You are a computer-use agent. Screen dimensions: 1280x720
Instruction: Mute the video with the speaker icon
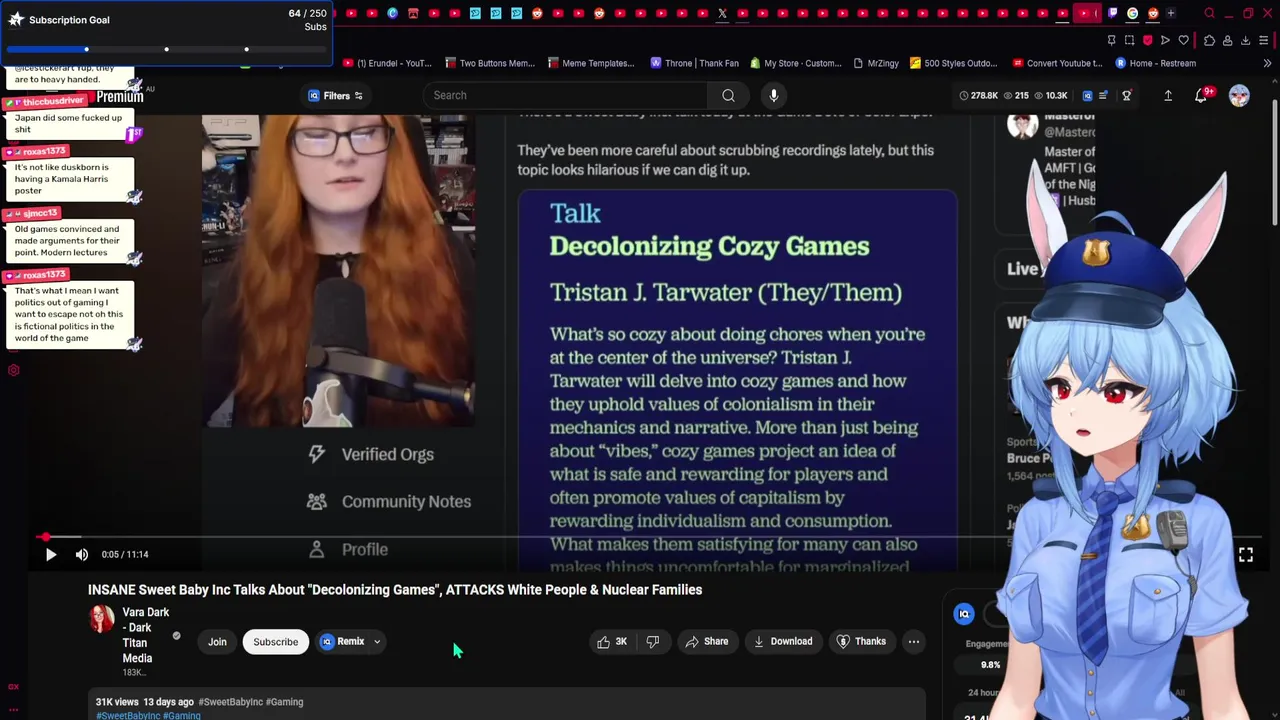tap(82, 554)
